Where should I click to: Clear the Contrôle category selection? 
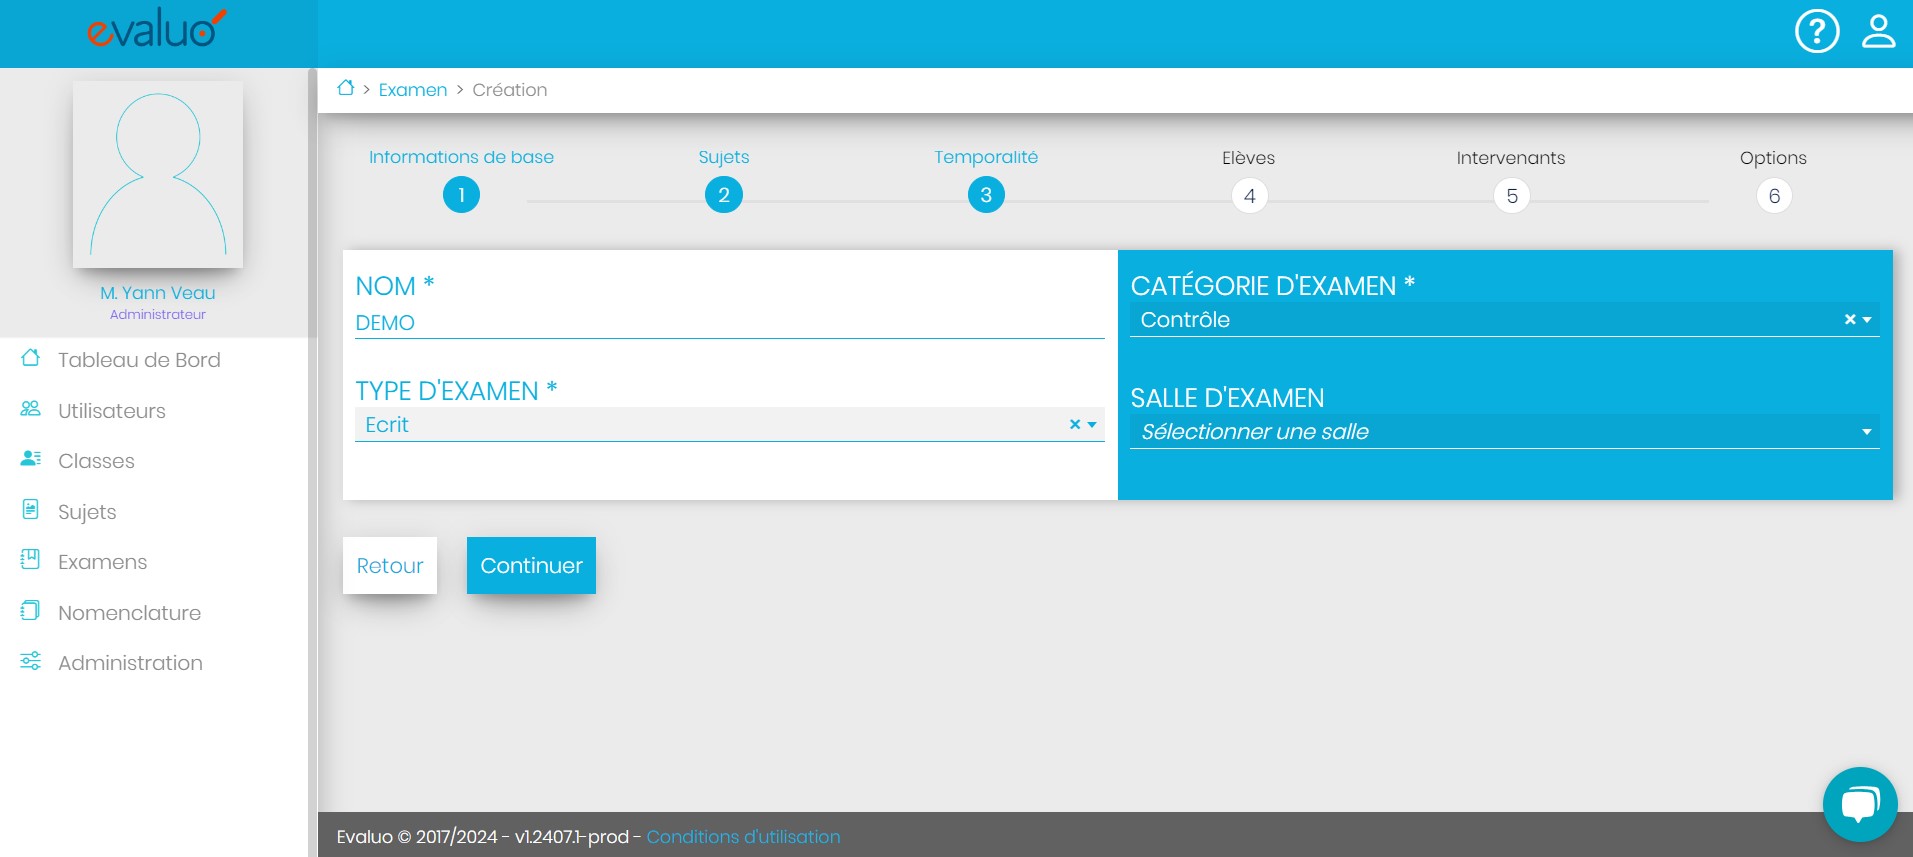pyautogui.click(x=1850, y=320)
